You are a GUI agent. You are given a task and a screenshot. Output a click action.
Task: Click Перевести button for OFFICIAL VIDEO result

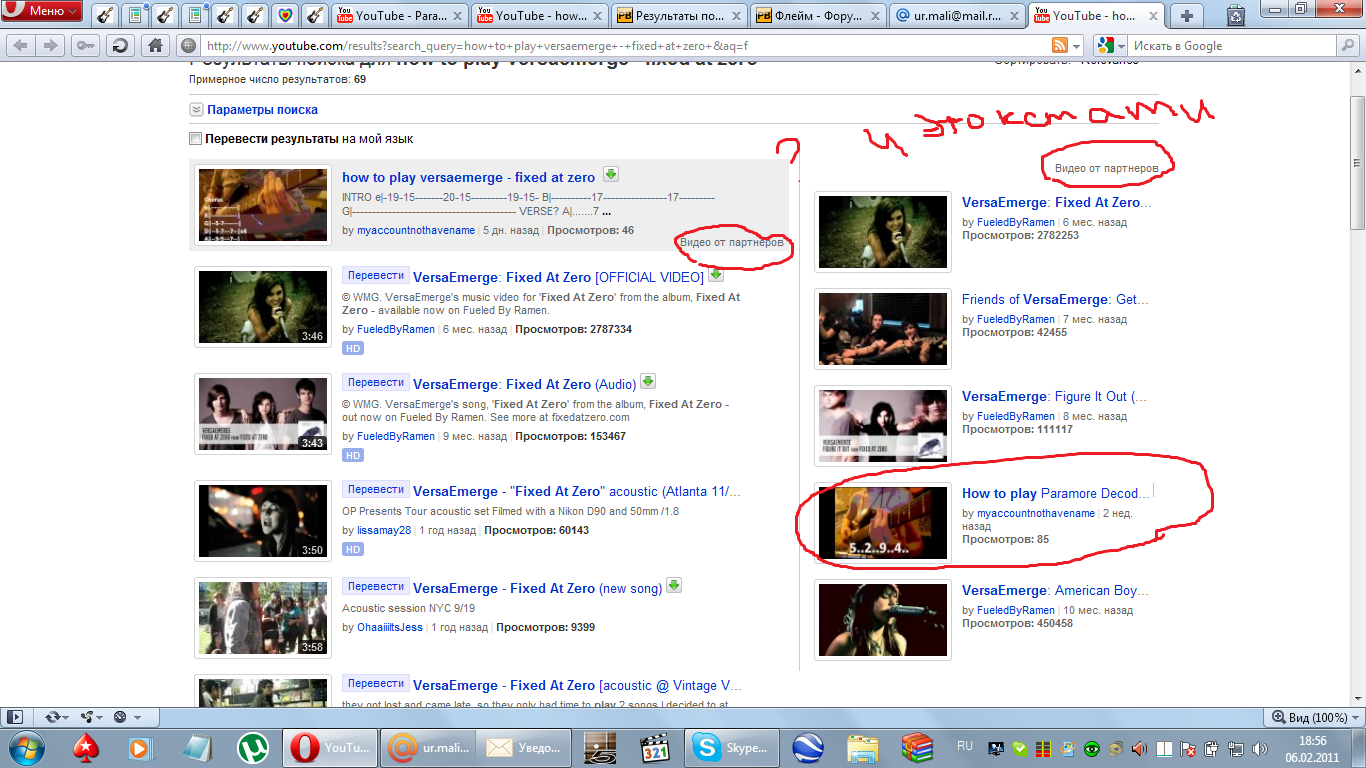click(376, 275)
